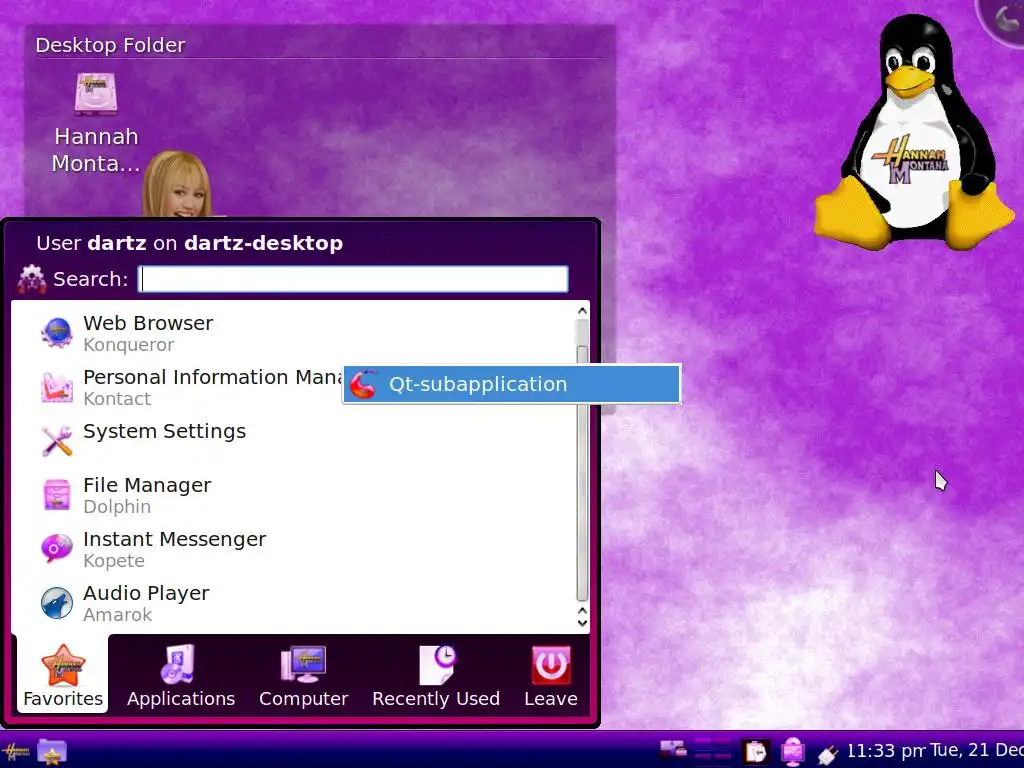The image size is (1024, 768).
Task: Click the Hannah Montana kickoff launcher button
Action: [16, 752]
